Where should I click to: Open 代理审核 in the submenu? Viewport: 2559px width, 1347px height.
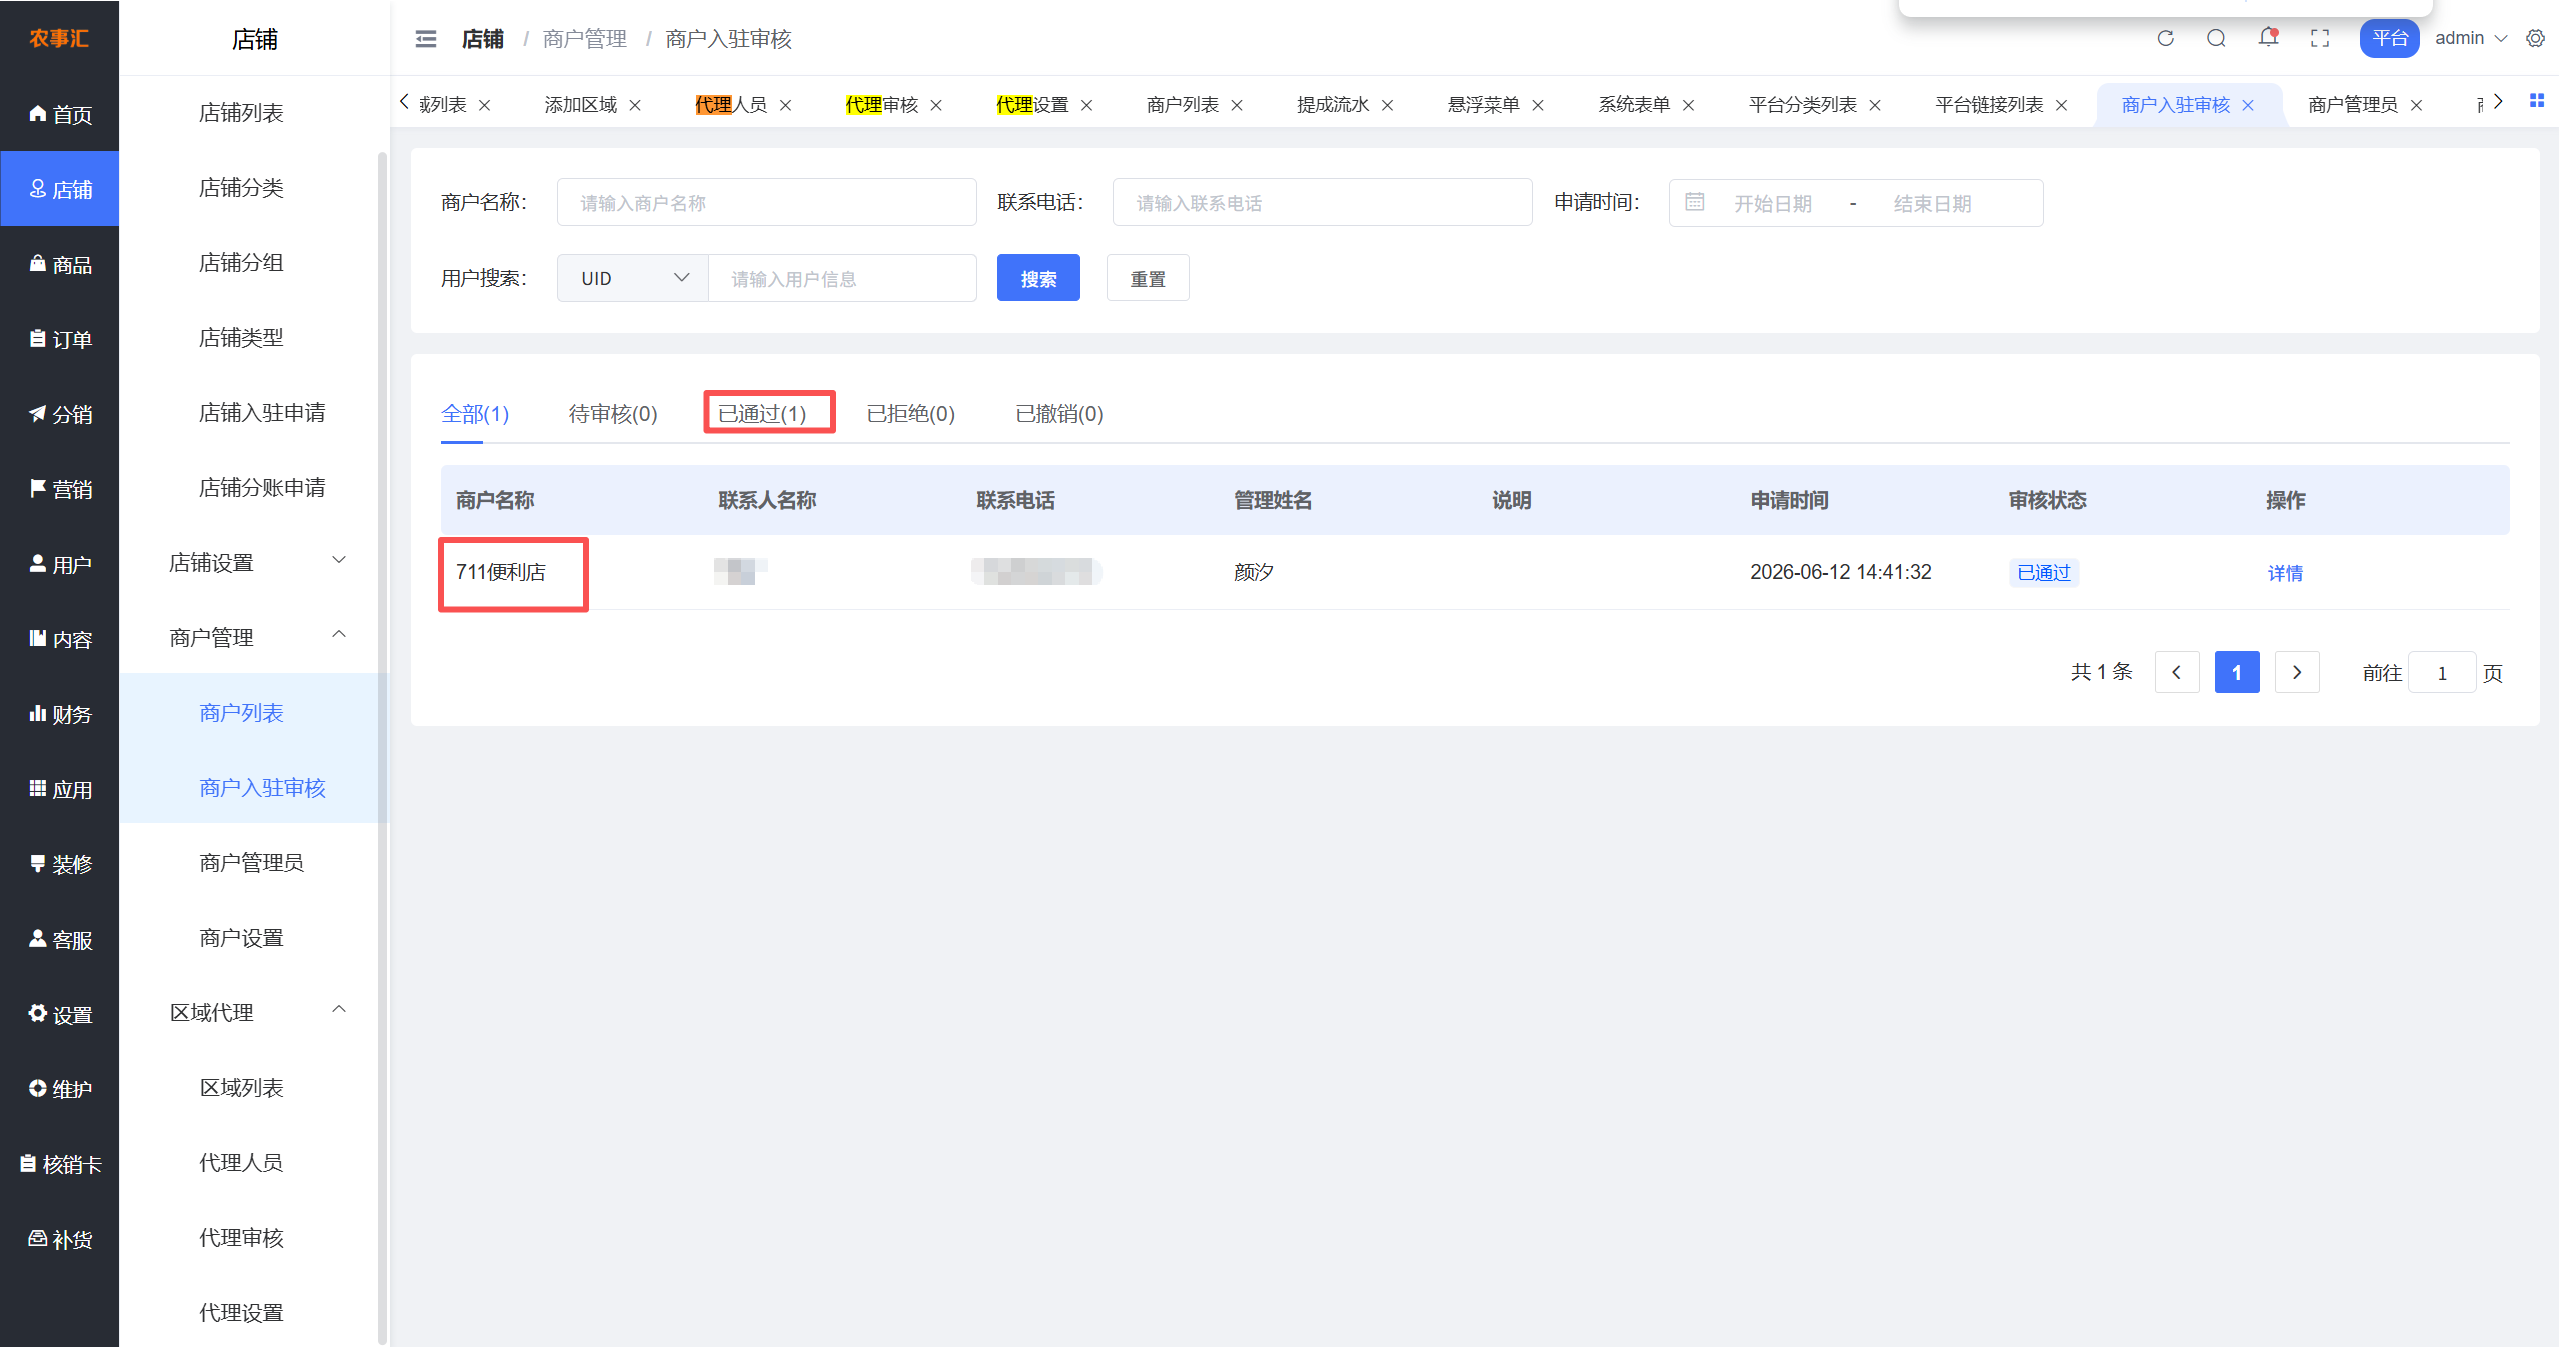coord(241,1237)
